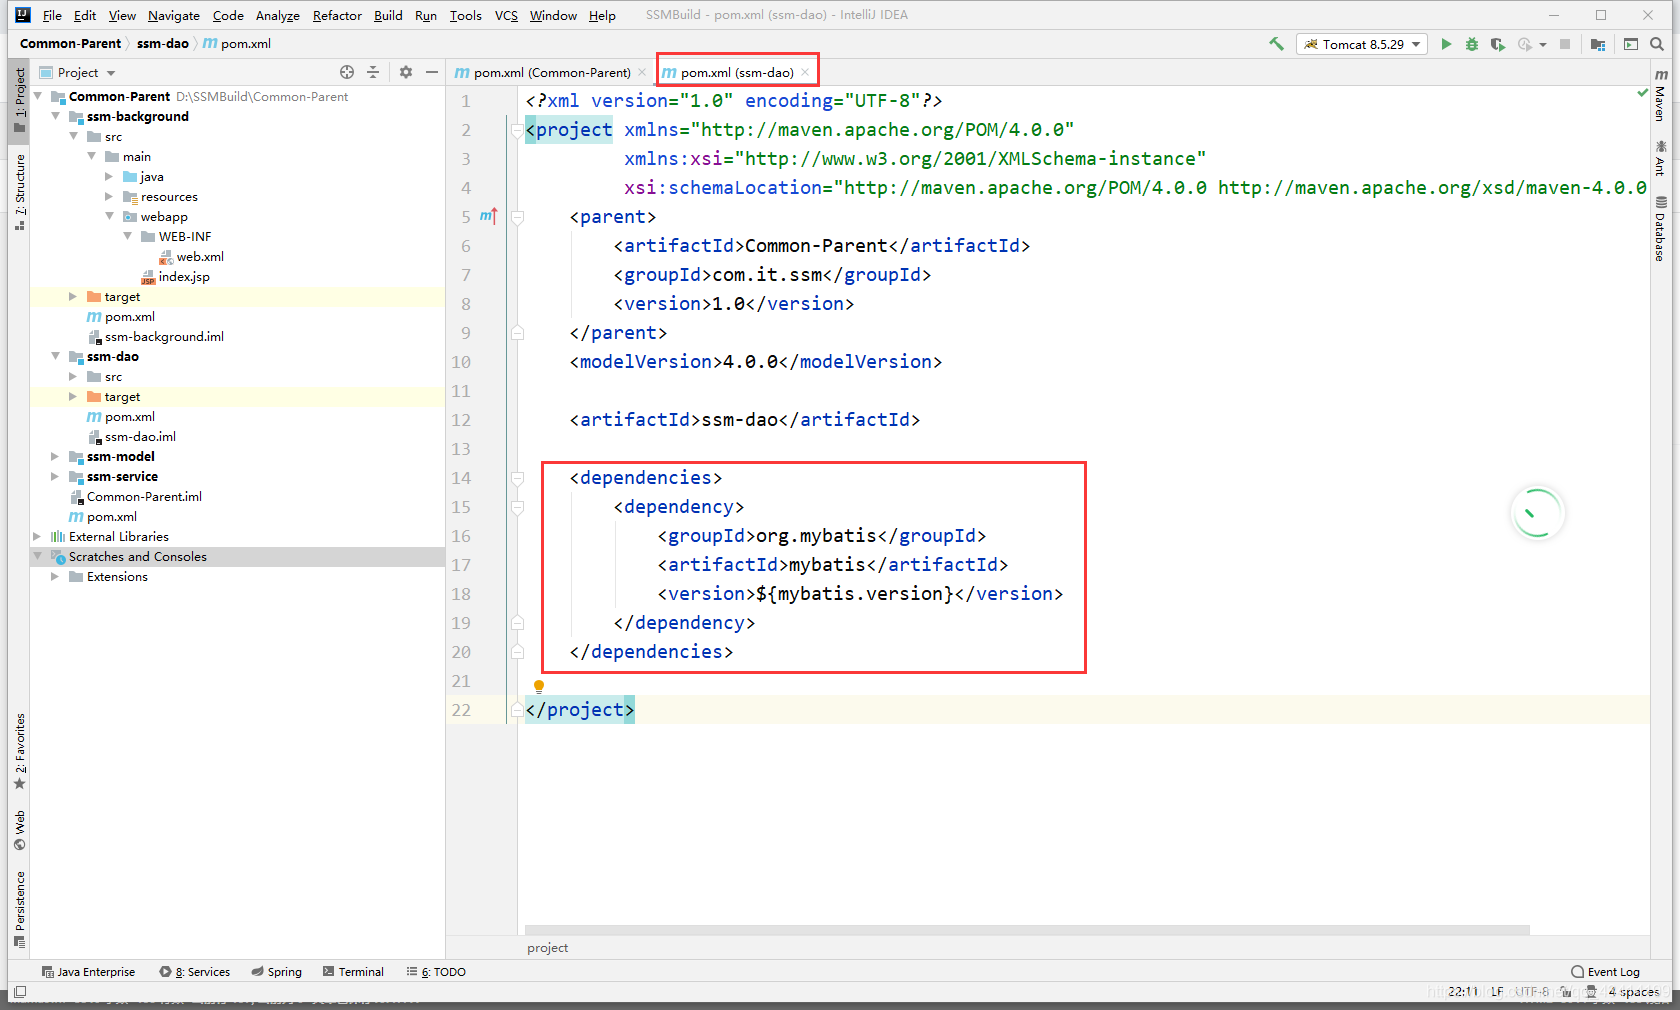1680x1010 pixels.
Task: Toggle the Spring tool window
Action: pos(277,972)
